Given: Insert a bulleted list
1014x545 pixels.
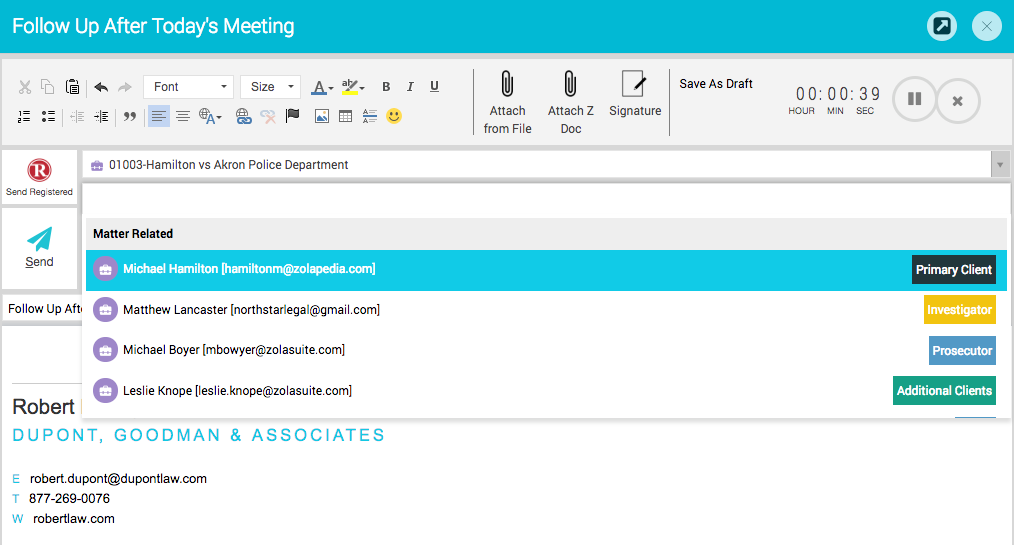Looking at the screenshot, I should point(48,116).
